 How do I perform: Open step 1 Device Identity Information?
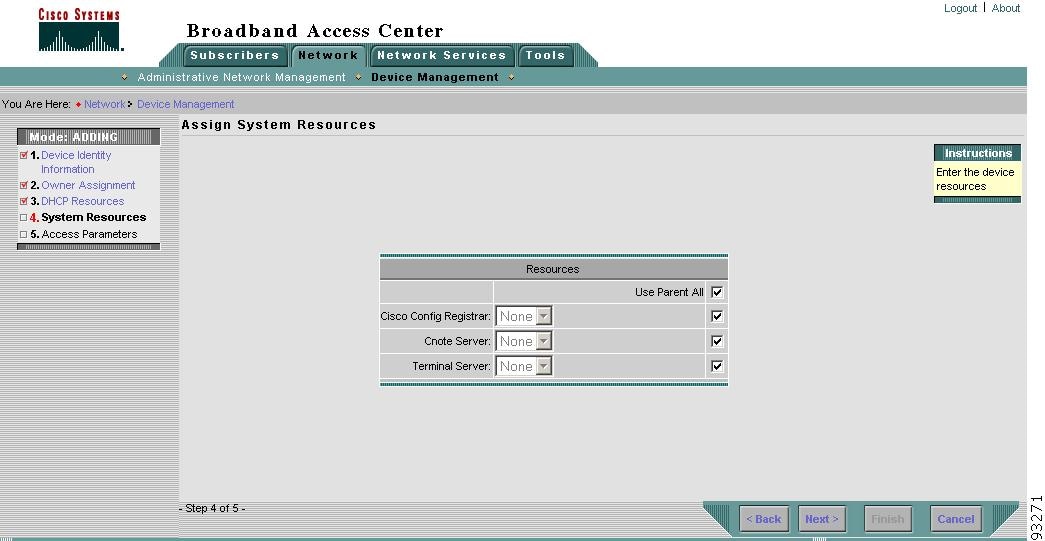[76, 162]
